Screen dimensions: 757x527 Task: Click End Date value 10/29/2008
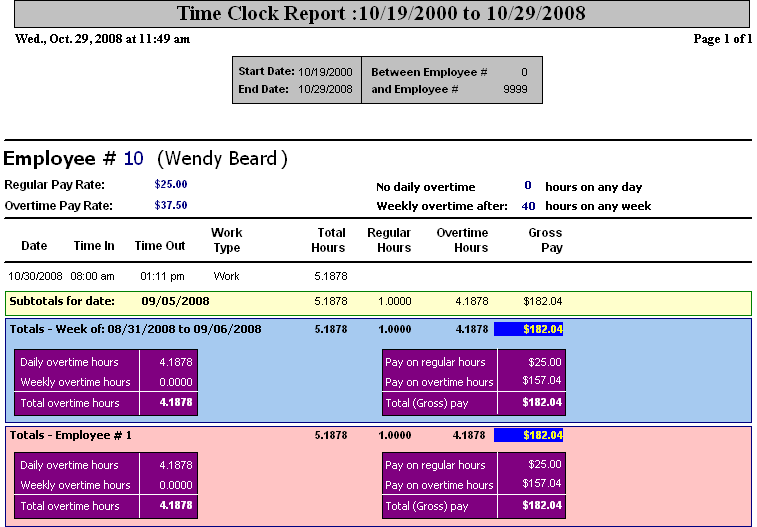click(x=325, y=89)
